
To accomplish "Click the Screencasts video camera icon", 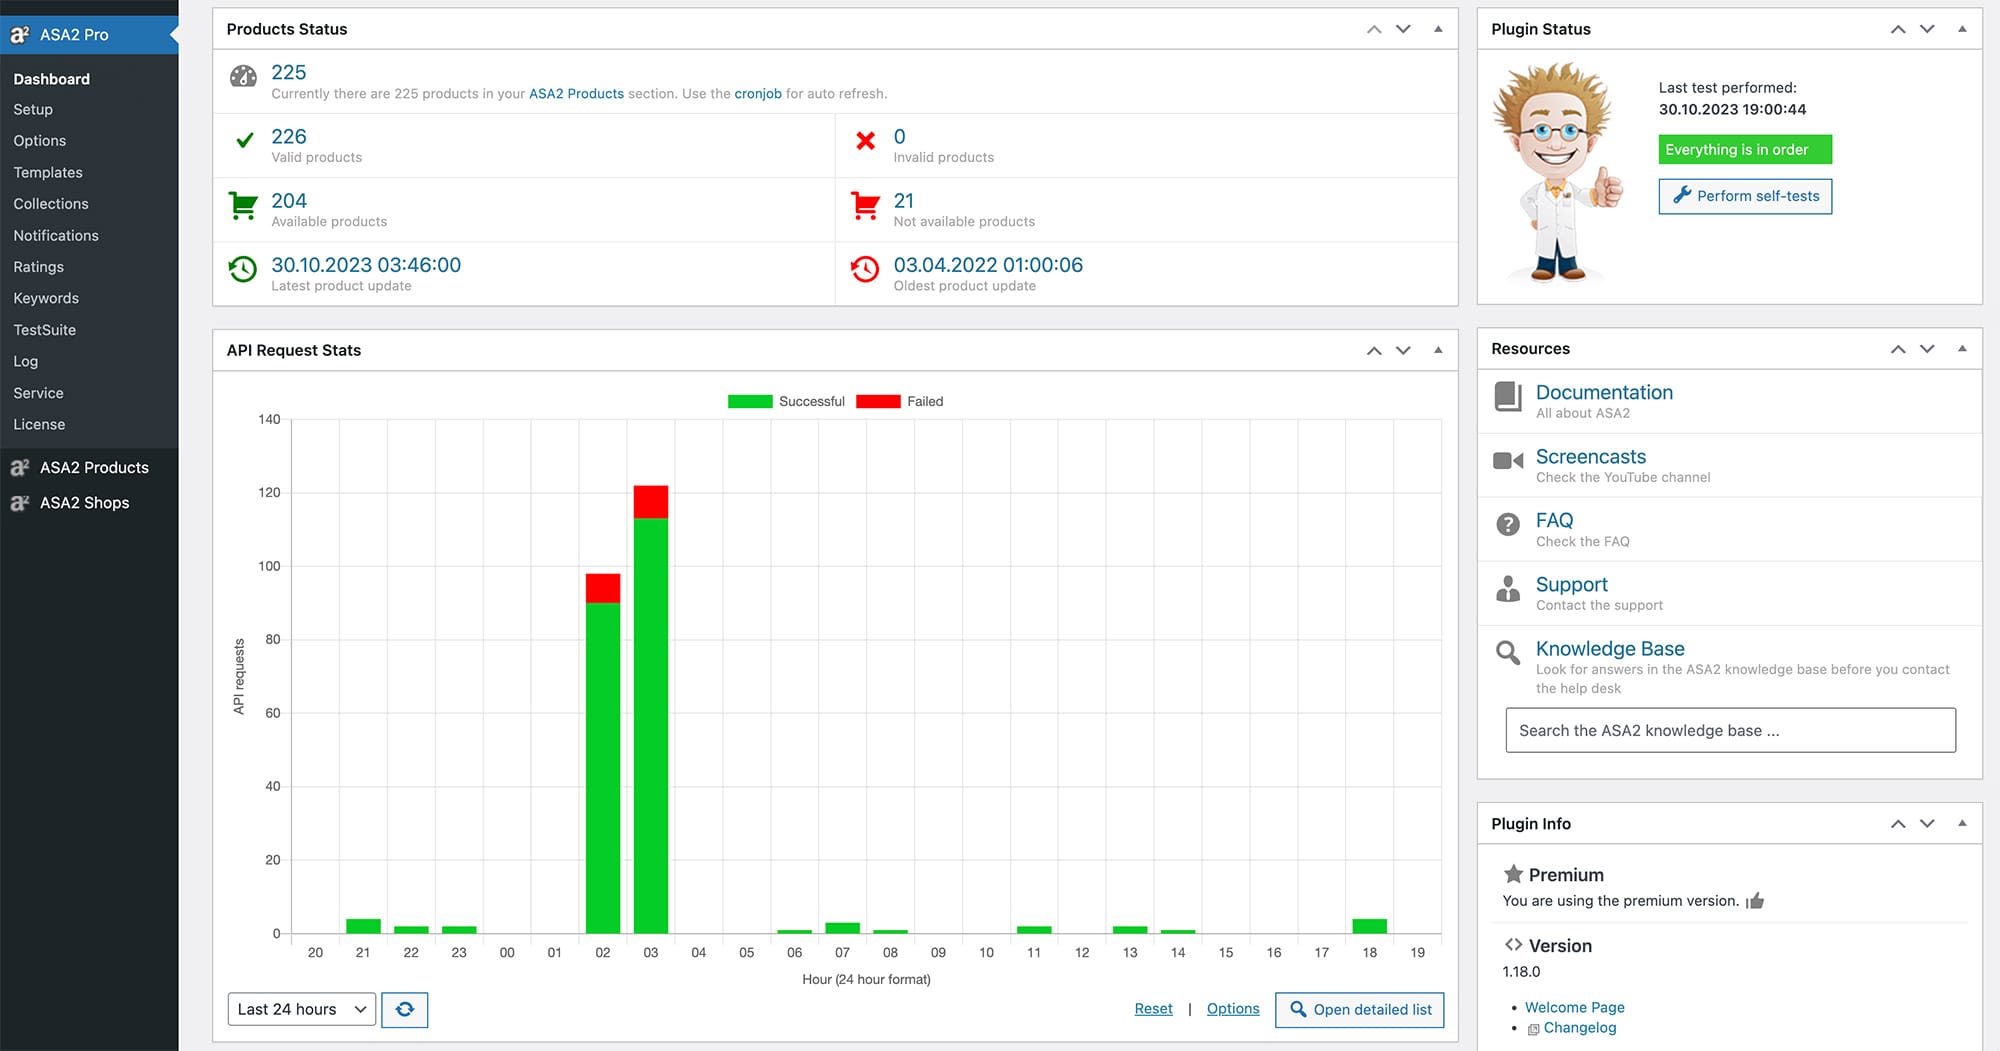I will (1508, 461).
